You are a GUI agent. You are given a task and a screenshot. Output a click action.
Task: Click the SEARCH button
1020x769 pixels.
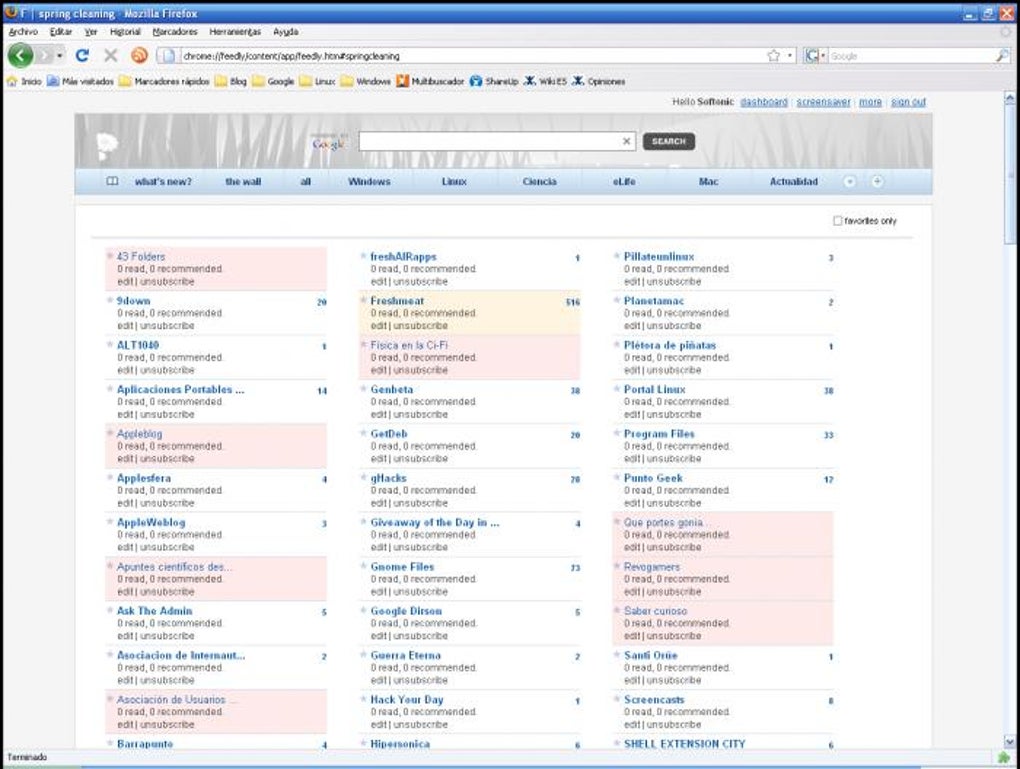[669, 141]
